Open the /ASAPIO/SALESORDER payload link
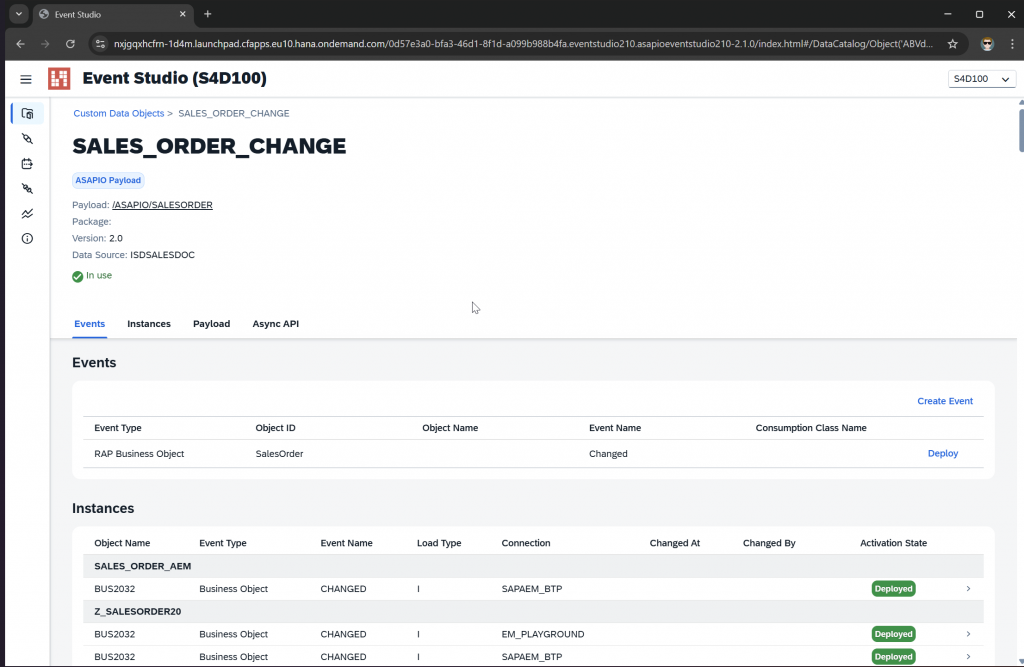 162,205
